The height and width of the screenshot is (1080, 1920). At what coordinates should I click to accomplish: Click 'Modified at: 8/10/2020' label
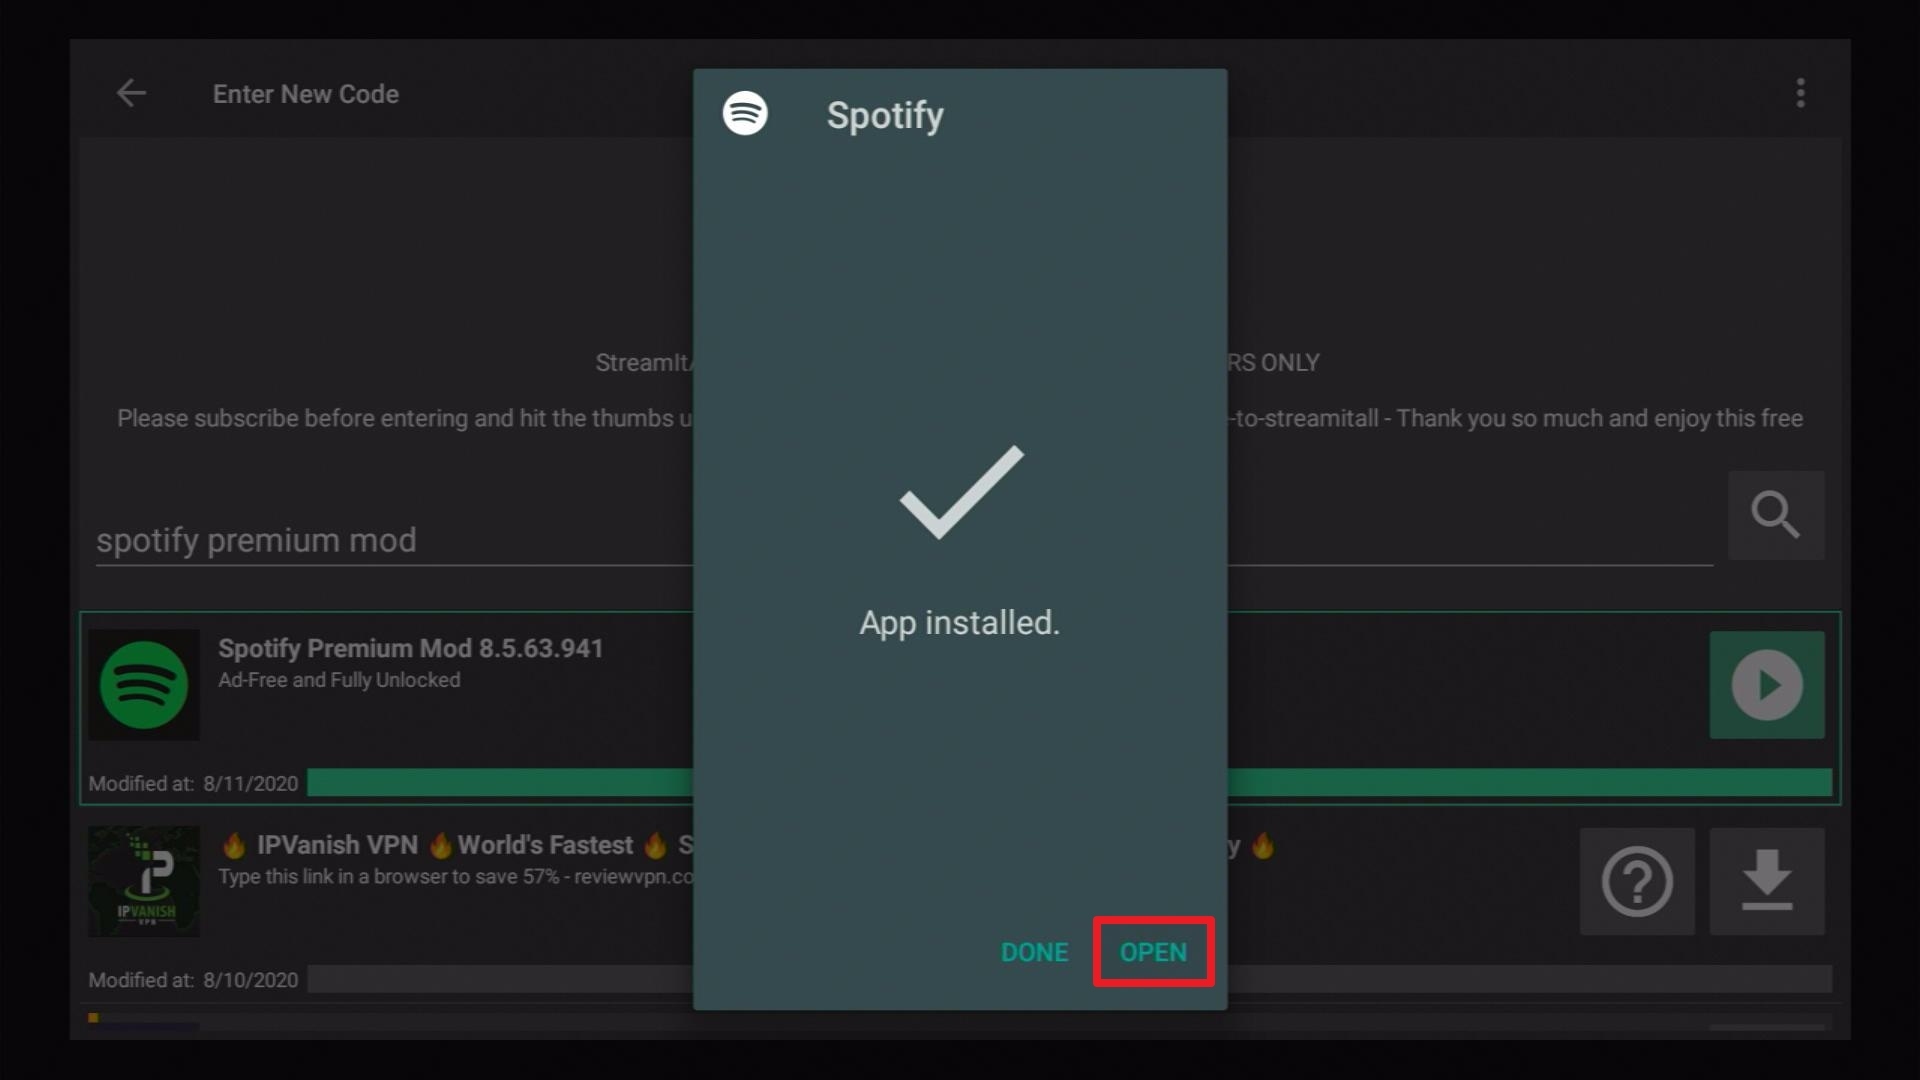pyautogui.click(x=193, y=980)
